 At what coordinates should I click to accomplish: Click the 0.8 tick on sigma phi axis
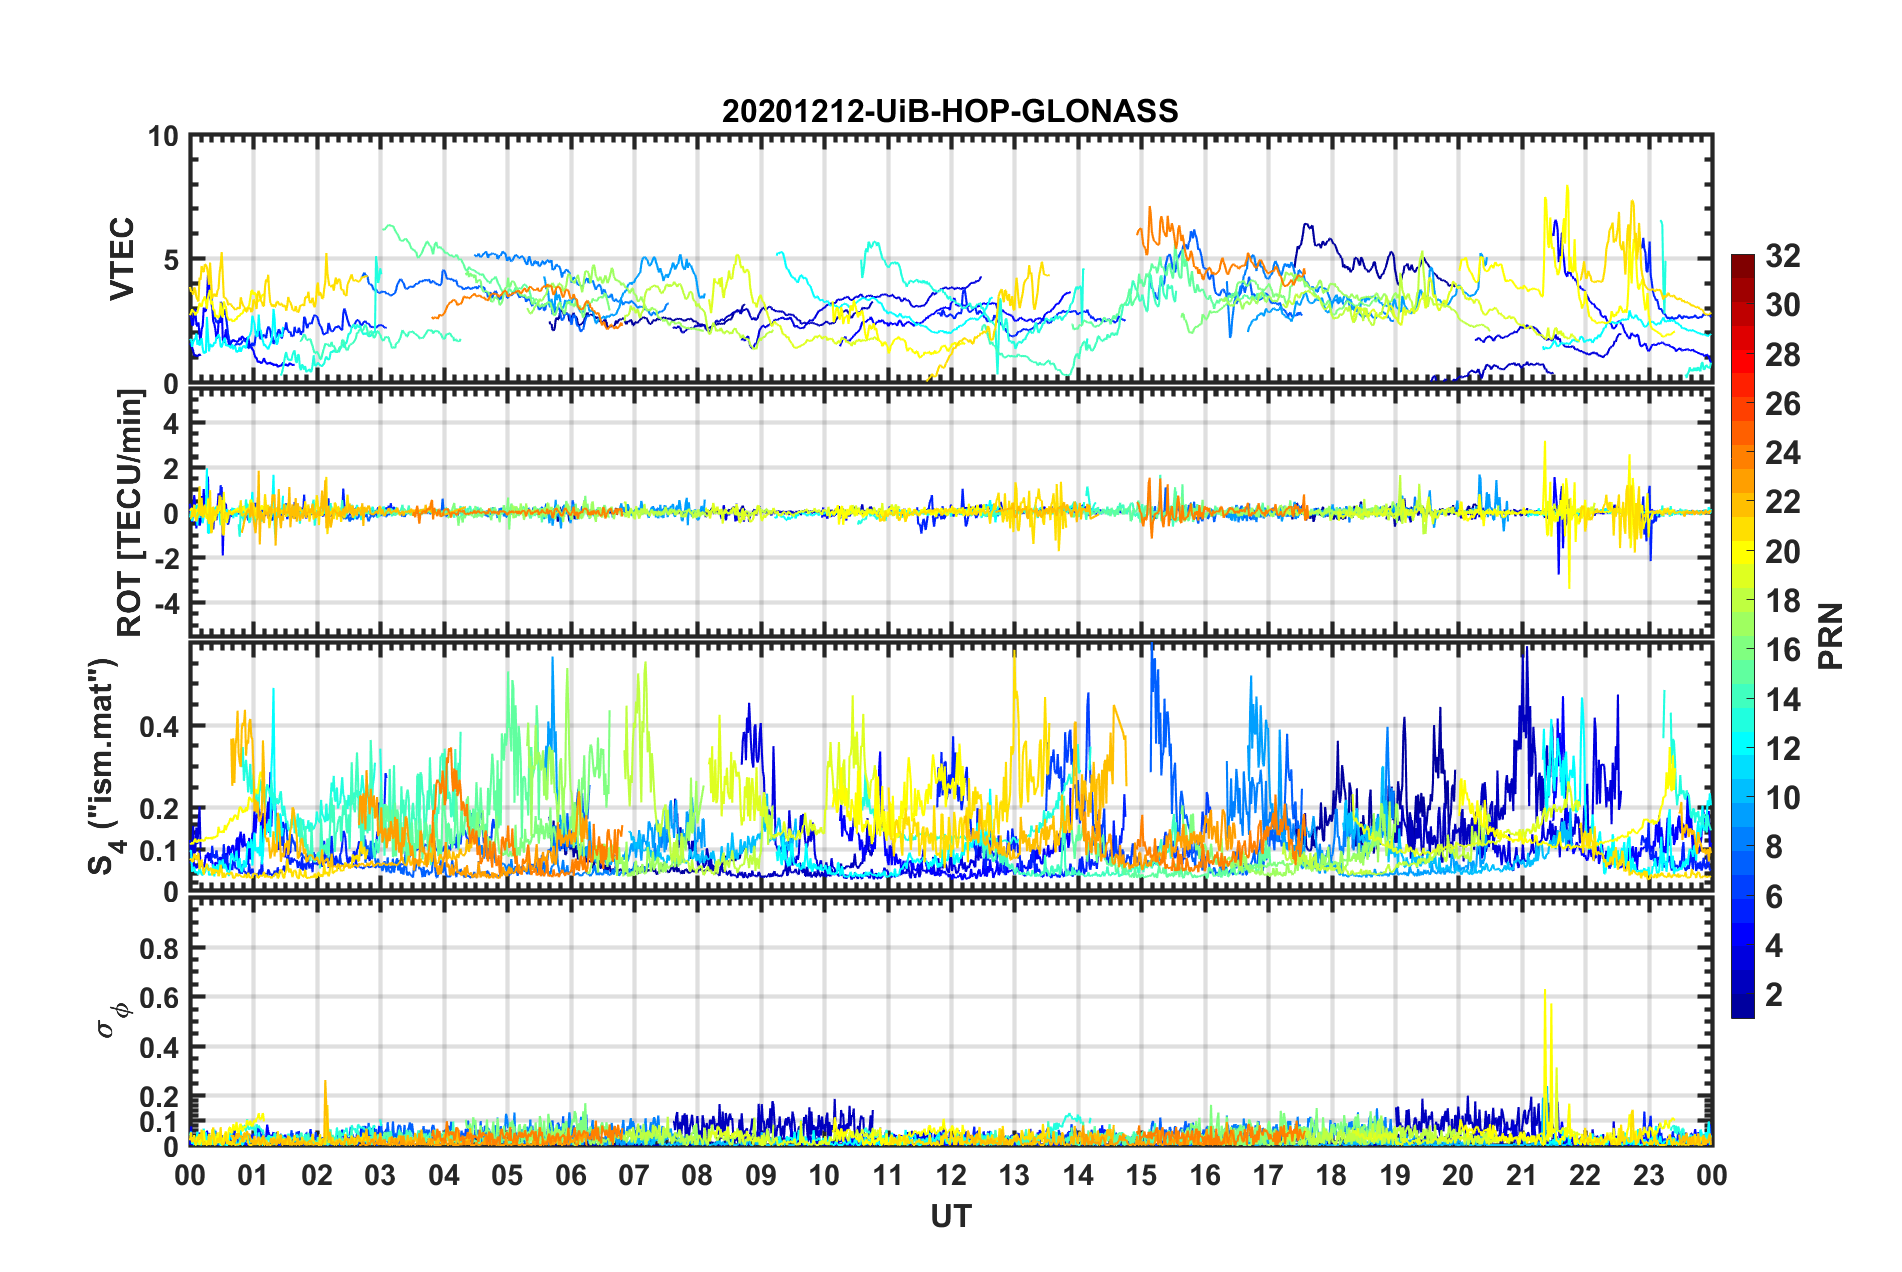pyautogui.click(x=159, y=948)
